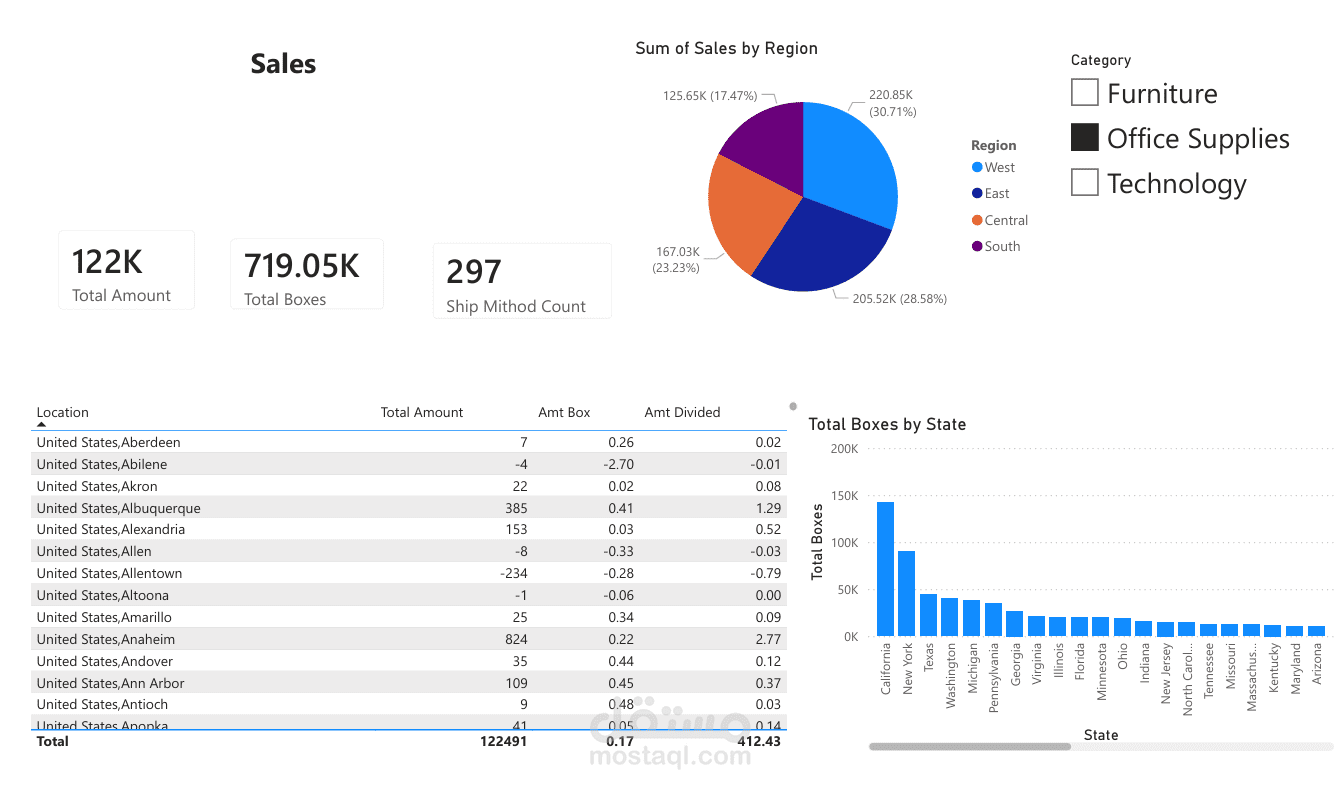Image resolution: width=1341 pixels, height=786 pixels.
Task: Click the New York bar in chart
Action: coord(907,593)
